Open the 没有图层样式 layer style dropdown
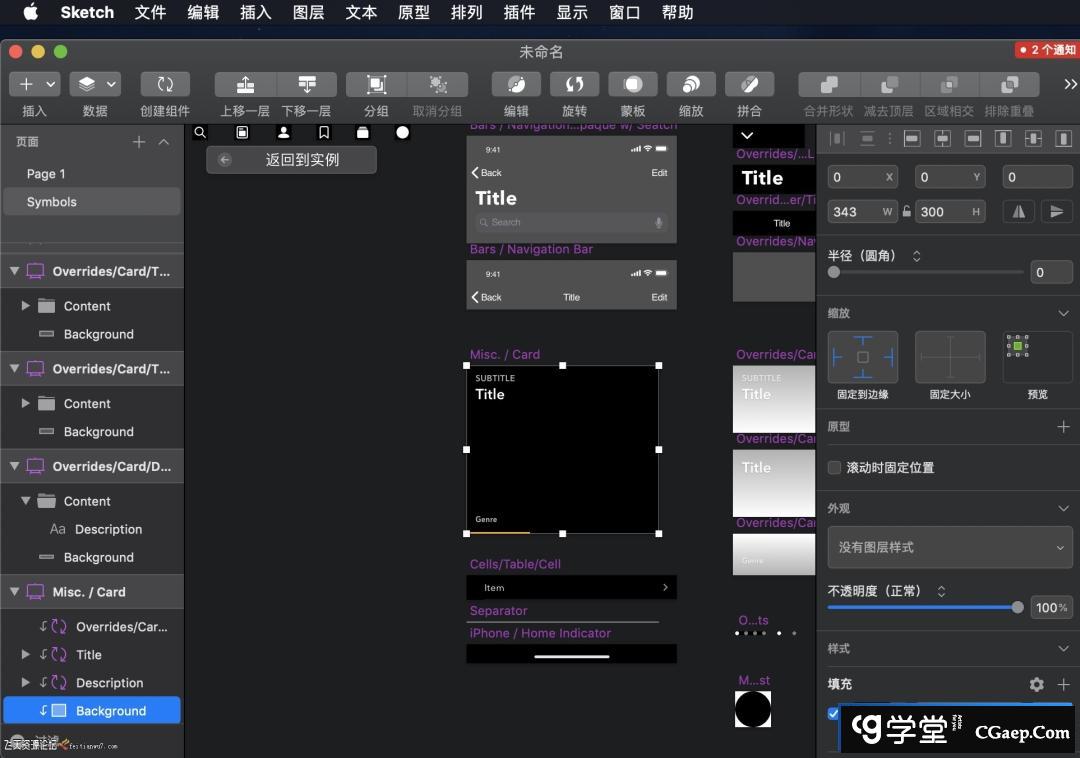 point(949,547)
